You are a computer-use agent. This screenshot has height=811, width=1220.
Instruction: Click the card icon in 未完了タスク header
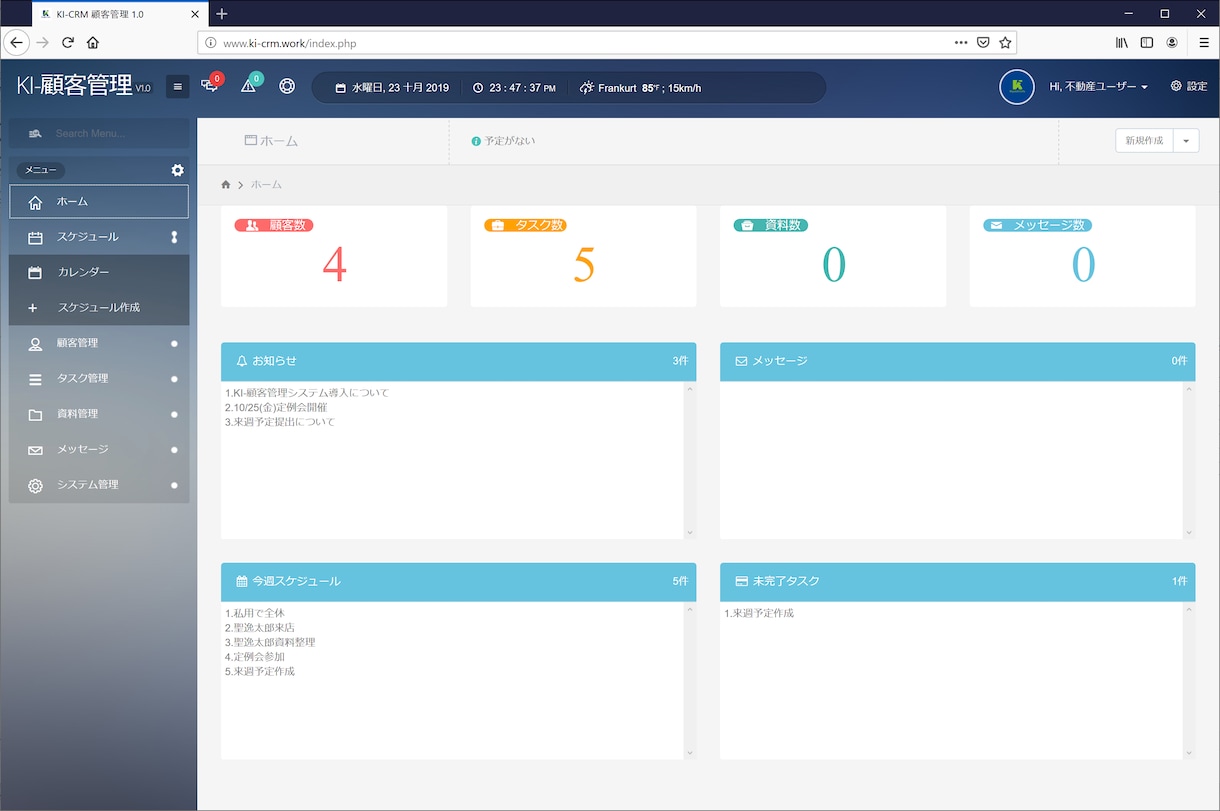741,581
